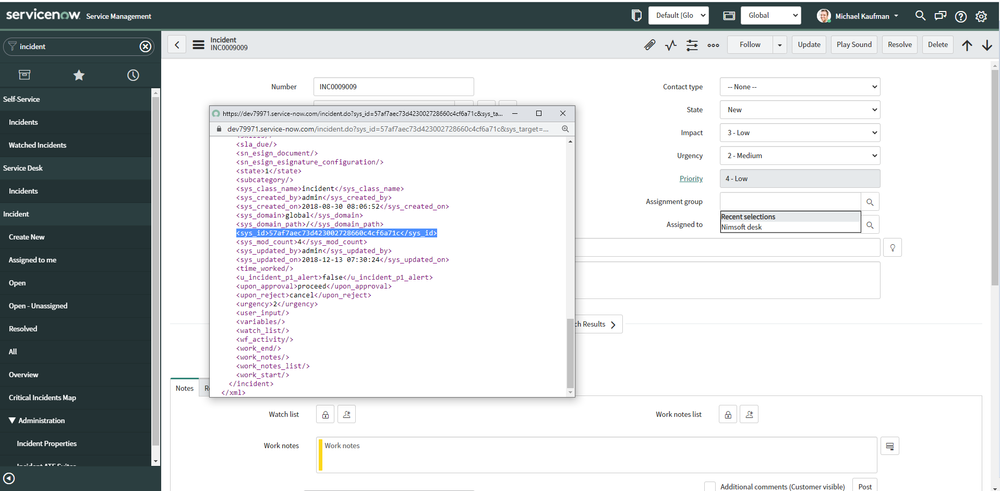Unlock the Work notes list field
The height and width of the screenshot is (491, 1000).
coord(728,414)
